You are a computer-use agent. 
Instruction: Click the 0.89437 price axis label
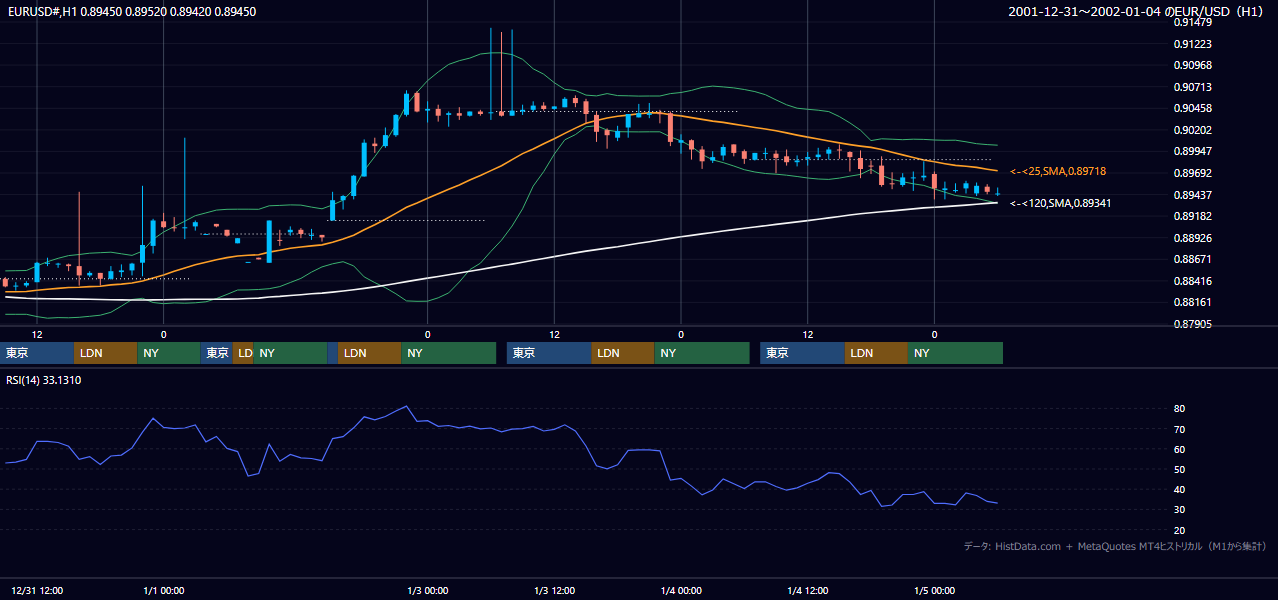tap(1193, 195)
